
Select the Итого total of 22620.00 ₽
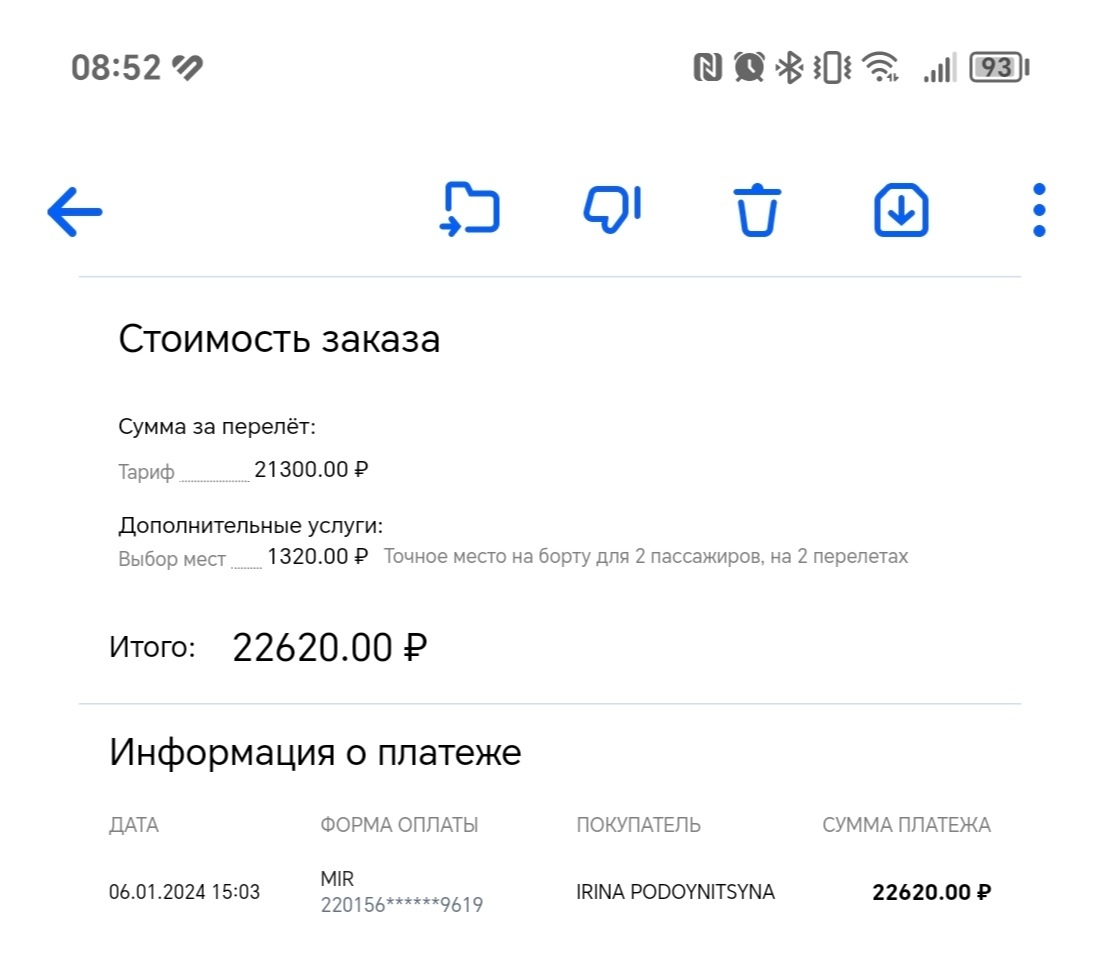tap(330, 647)
